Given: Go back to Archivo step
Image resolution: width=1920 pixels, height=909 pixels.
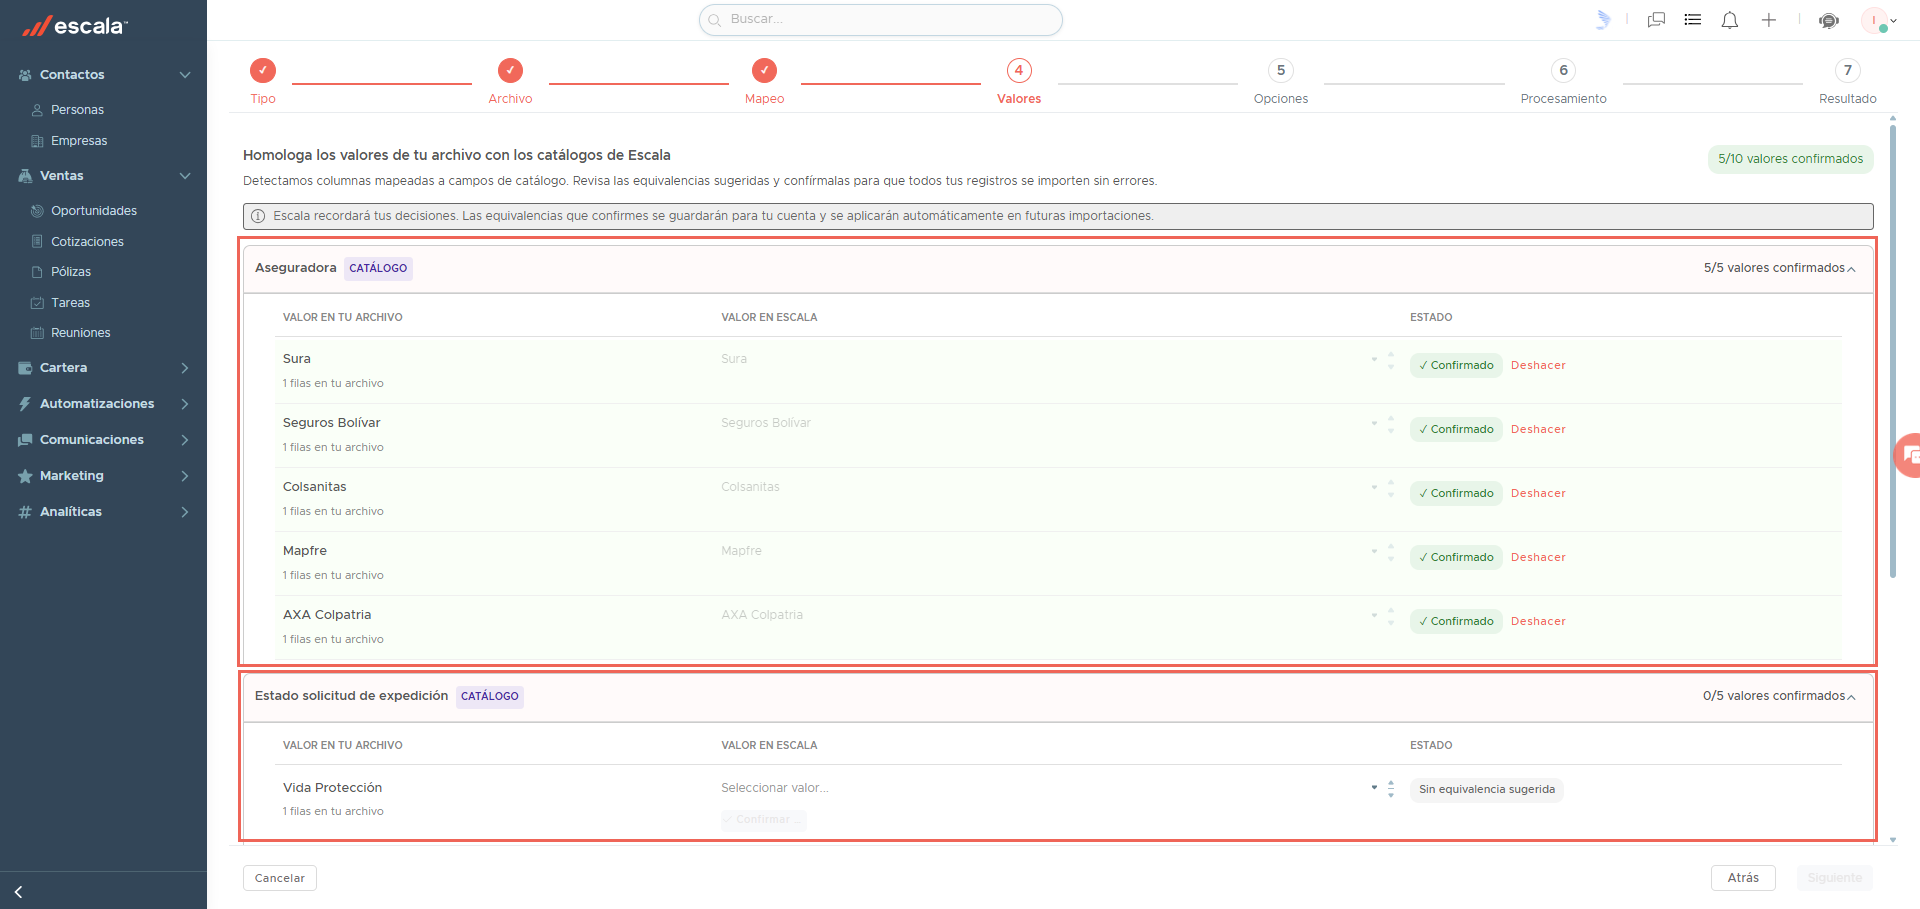Looking at the screenshot, I should pos(510,80).
